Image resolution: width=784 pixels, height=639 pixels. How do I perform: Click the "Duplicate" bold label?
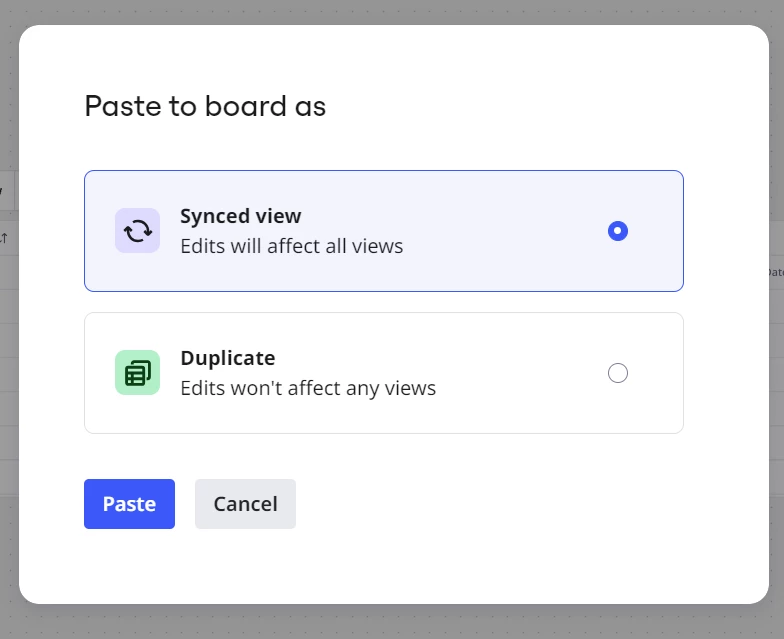click(x=228, y=358)
